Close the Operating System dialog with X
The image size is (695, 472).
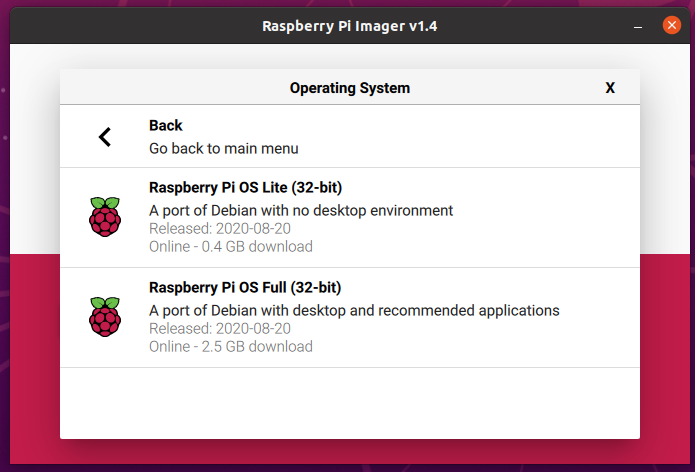tap(610, 88)
